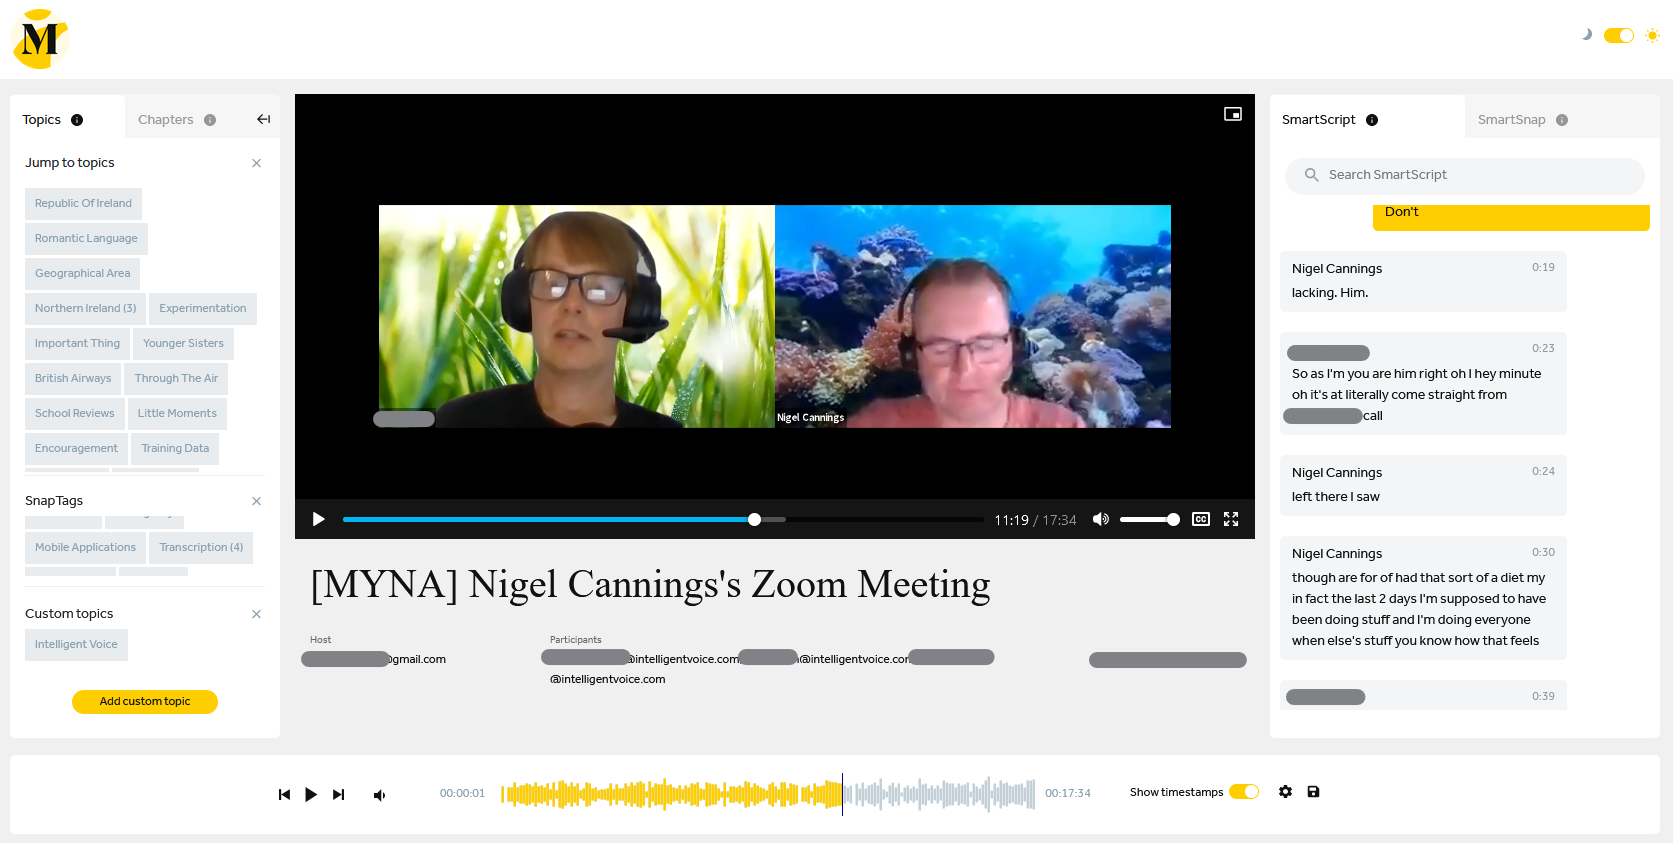
Task: Enable picture-in-picture mode
Action: pos(1233,114)
